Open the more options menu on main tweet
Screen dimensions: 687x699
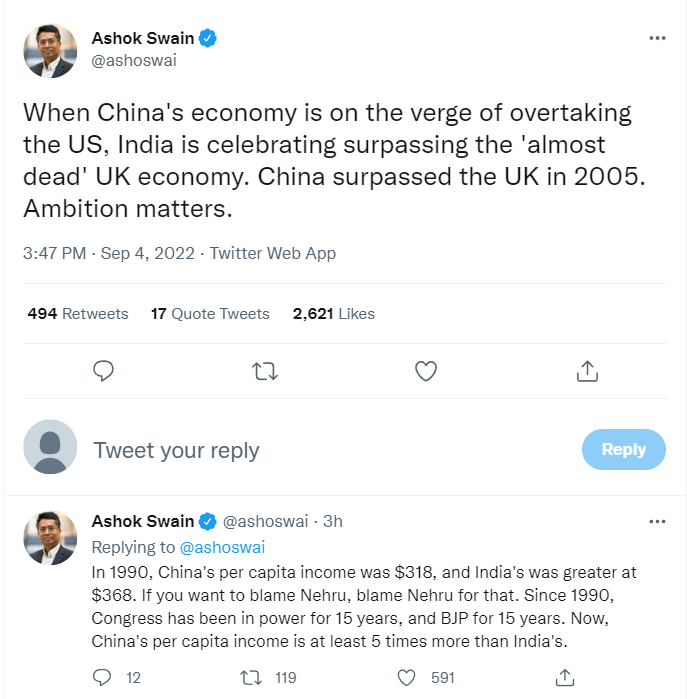[x=657, y=38]
